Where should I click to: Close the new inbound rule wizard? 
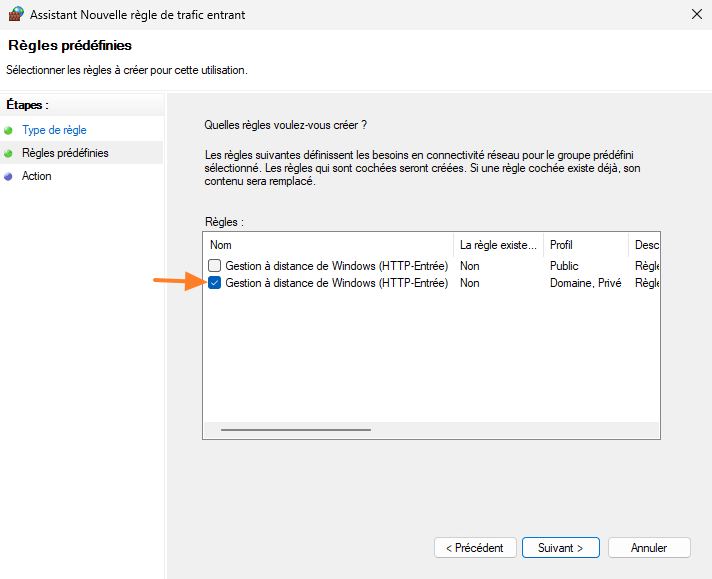click(x=695, y=15)
